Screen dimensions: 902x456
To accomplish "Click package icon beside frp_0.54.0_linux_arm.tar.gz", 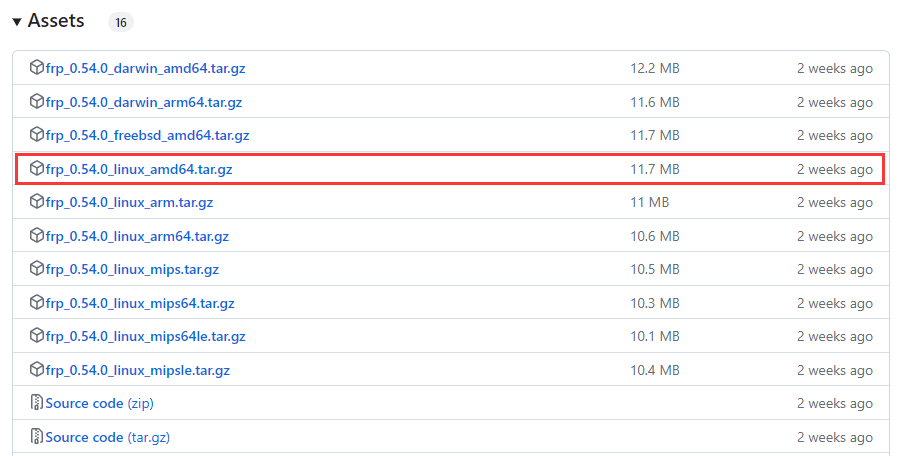I will tap(37, 202).
